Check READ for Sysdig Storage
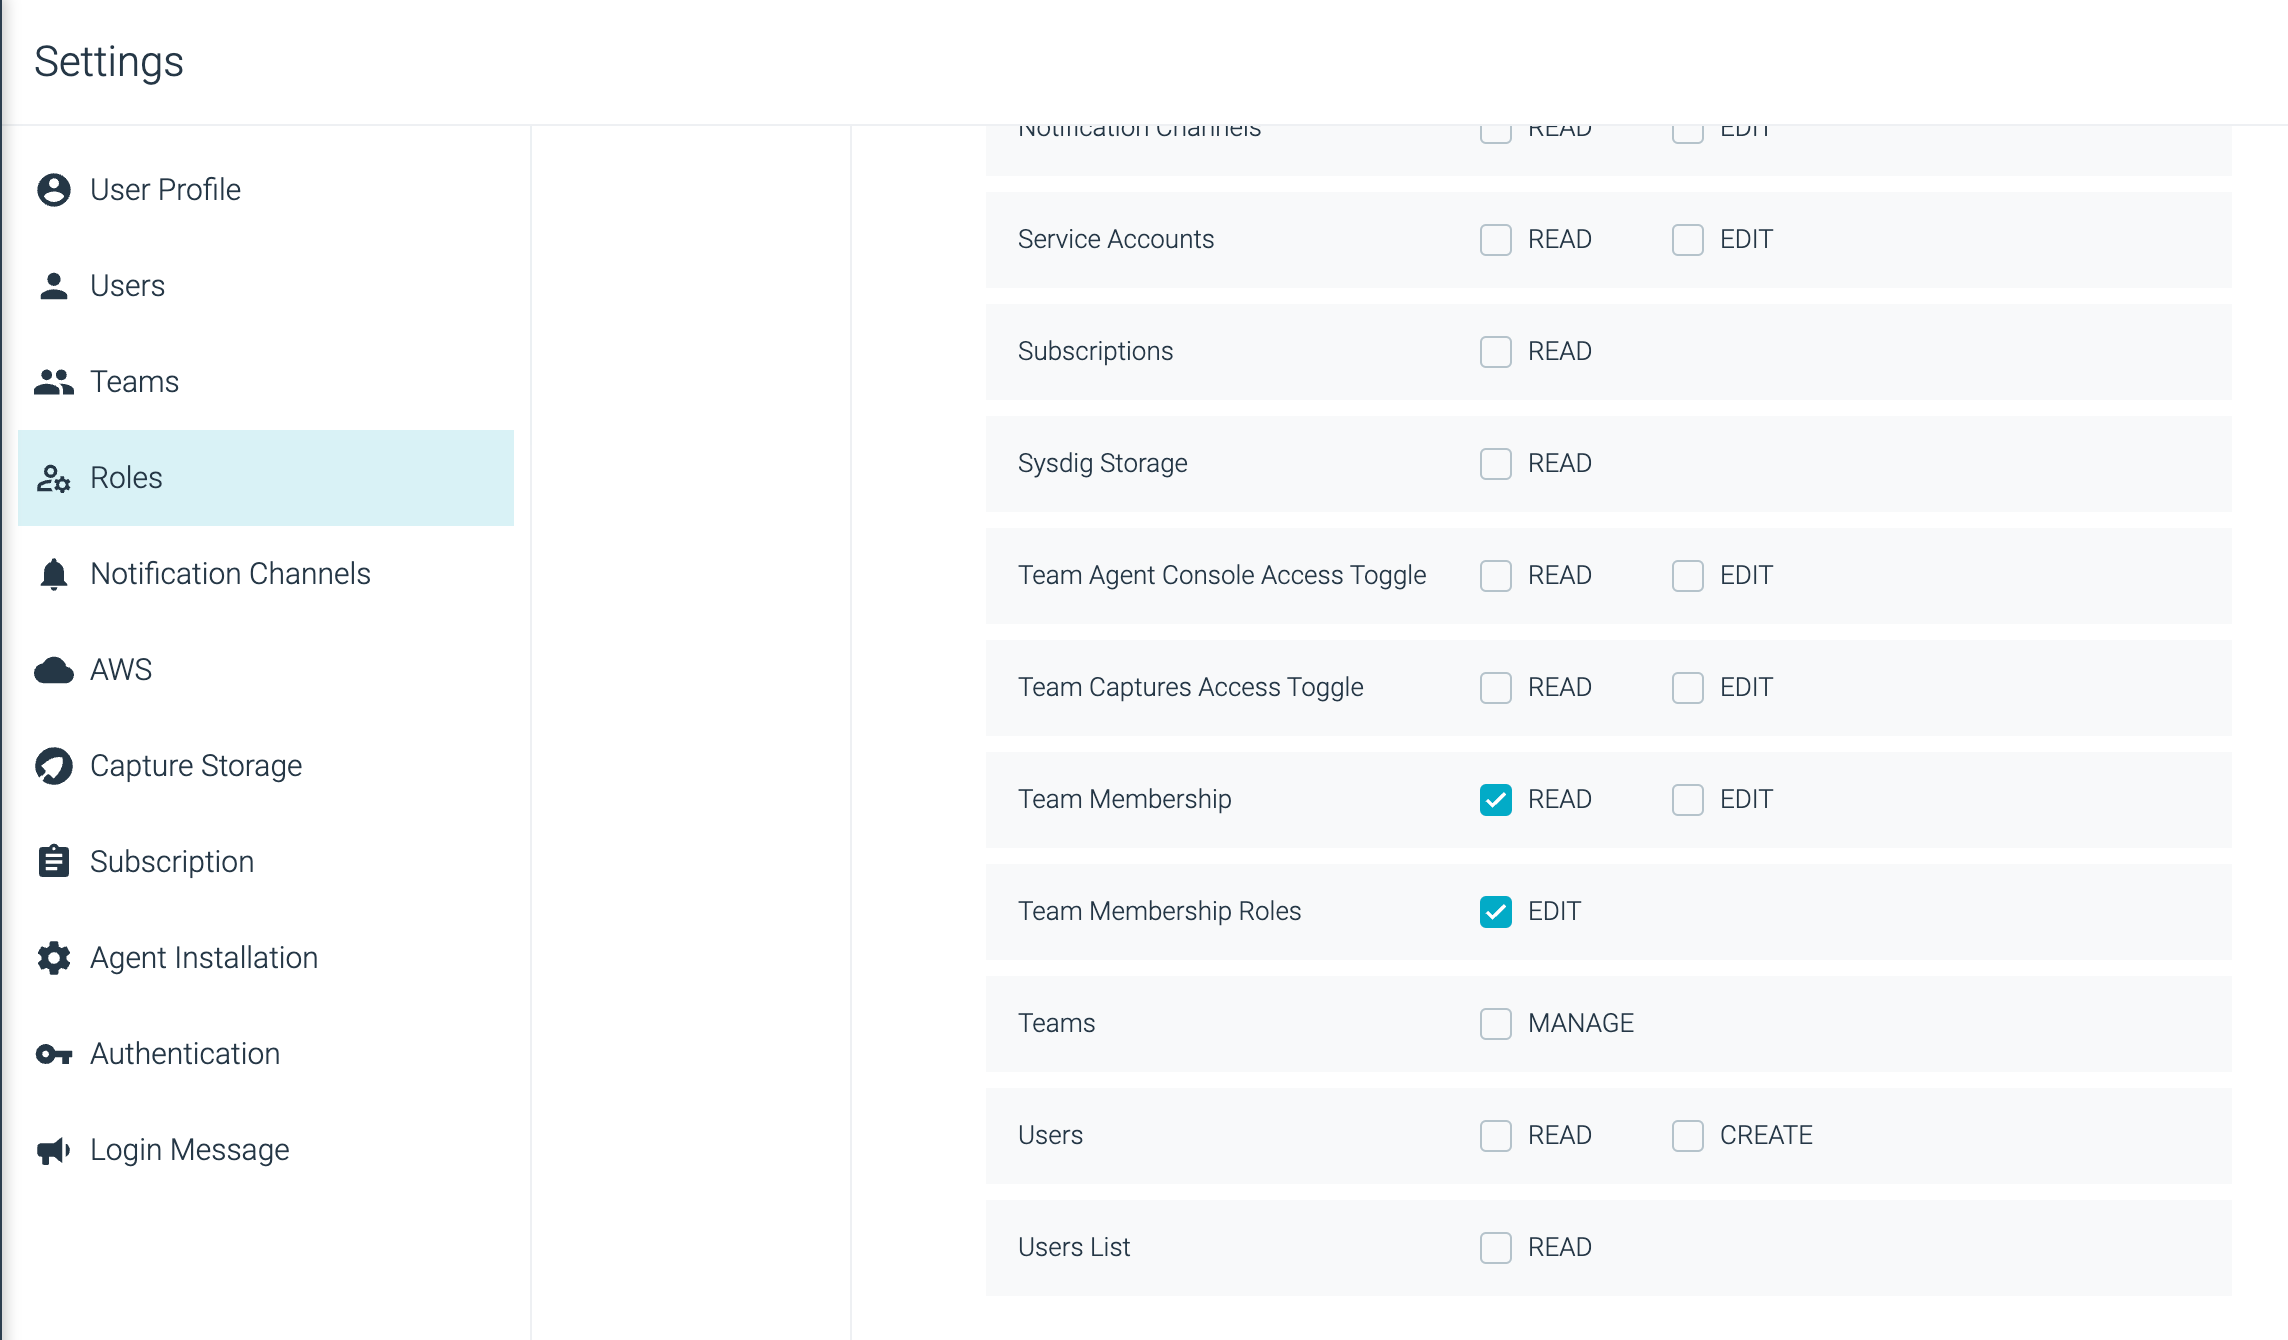This screenshot has width=2288, height=1340. click(x=1496, y=464)
